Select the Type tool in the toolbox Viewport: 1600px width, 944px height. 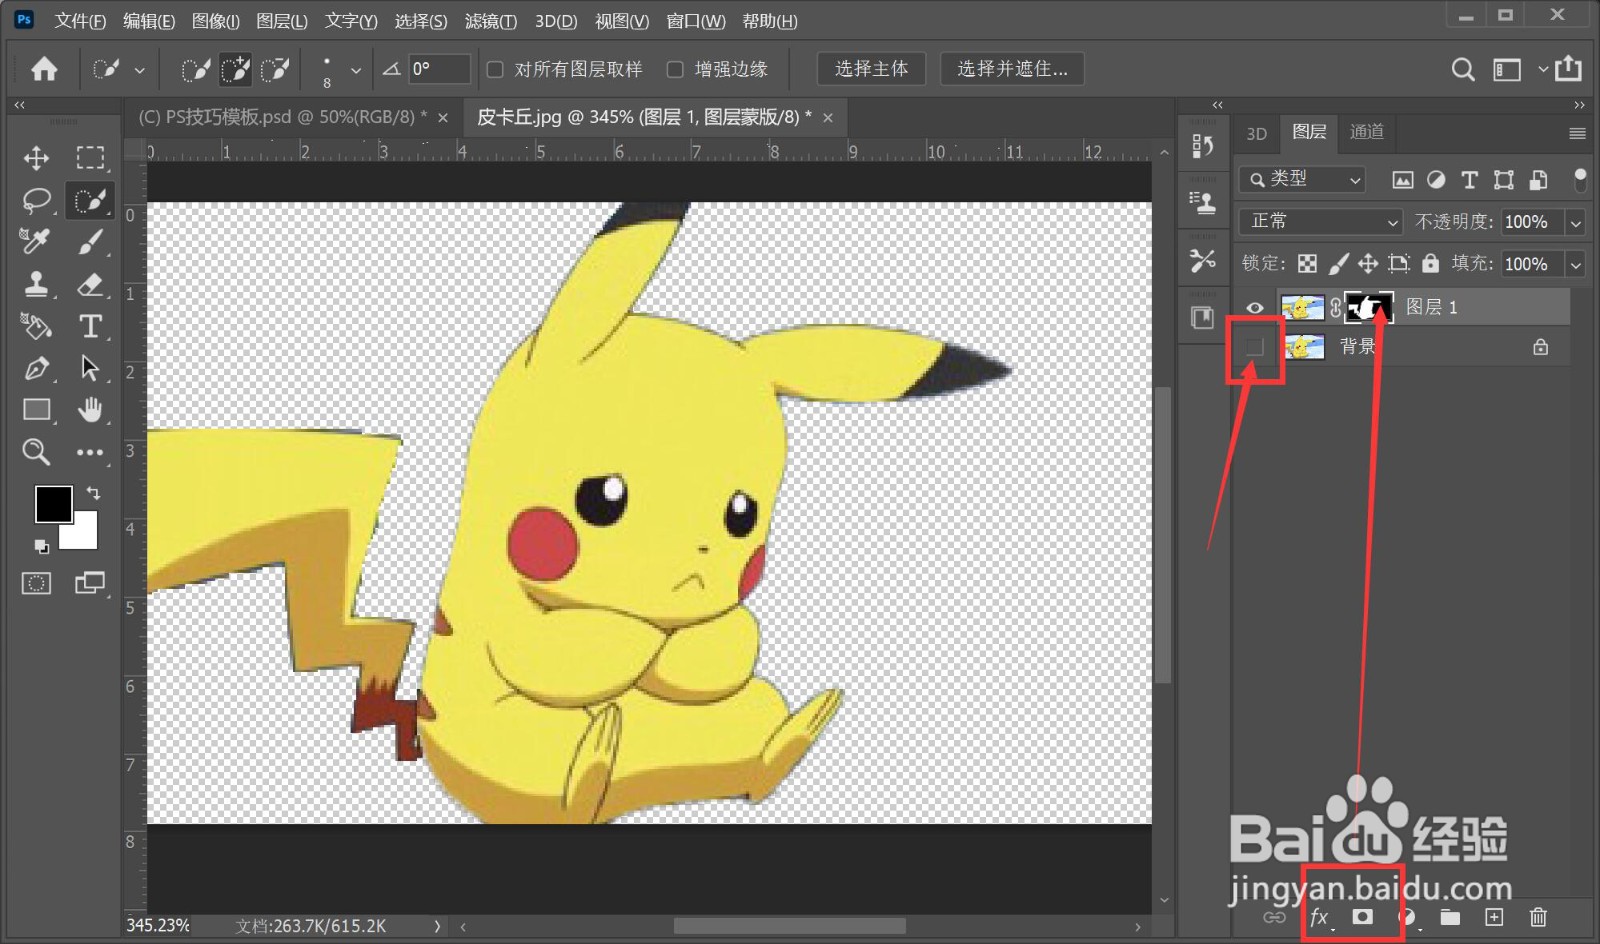pyautogui.click(x=90, y=326)
